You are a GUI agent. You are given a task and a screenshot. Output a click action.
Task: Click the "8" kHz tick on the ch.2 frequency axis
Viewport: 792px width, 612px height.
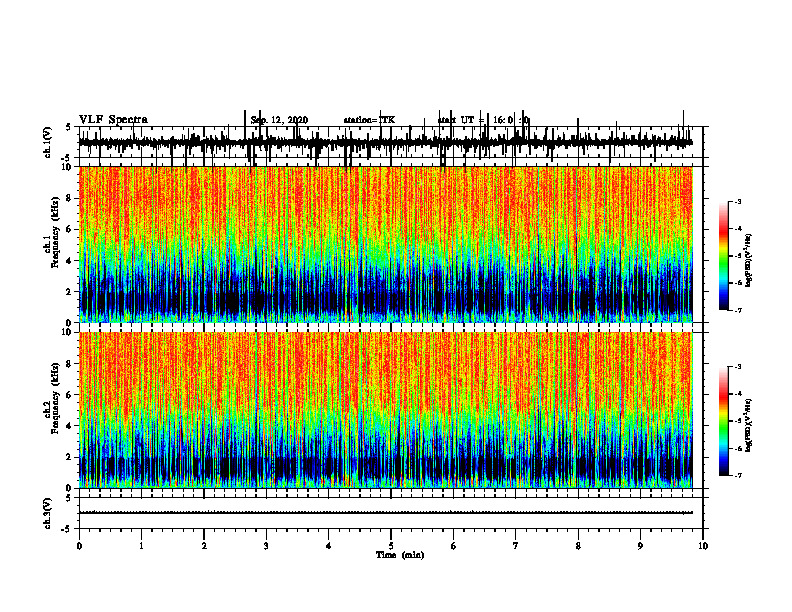(x=69, y=364)
